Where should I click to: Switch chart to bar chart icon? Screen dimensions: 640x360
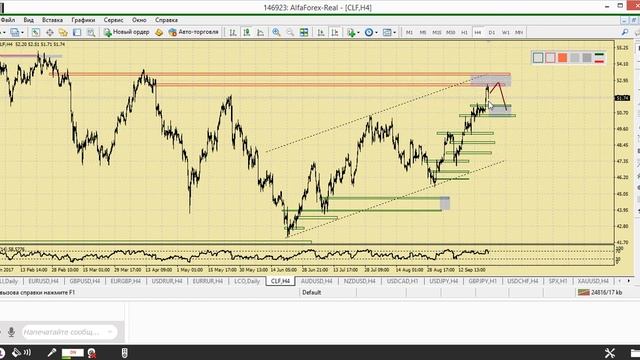pyautogui.click(x=233, y=32)
